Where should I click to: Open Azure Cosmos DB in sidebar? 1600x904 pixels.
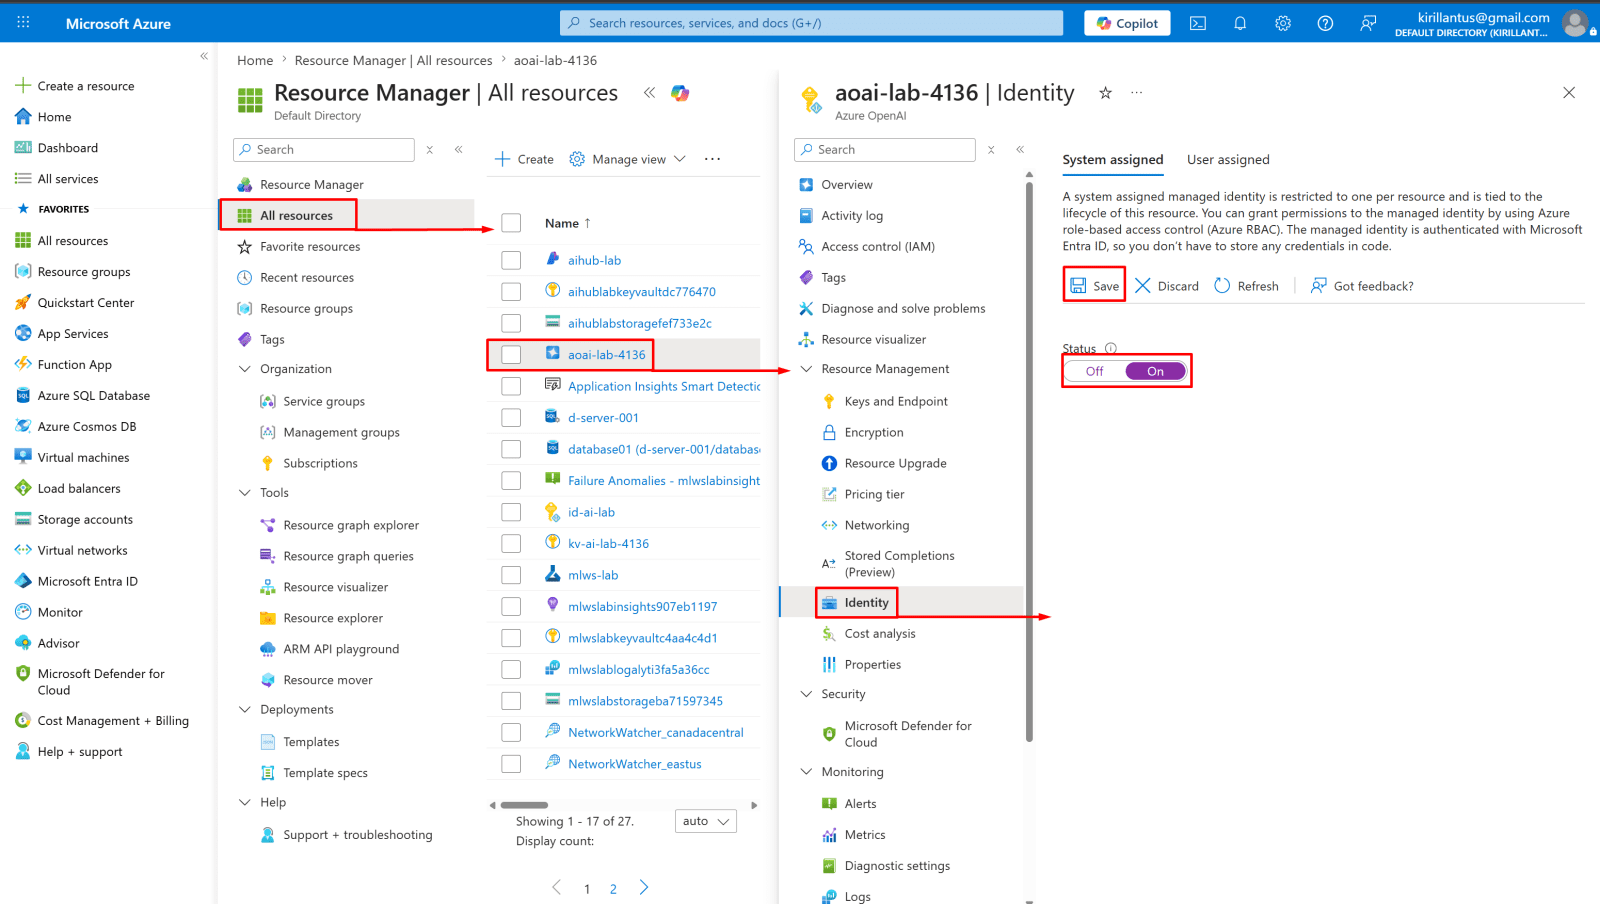(87, 427)
